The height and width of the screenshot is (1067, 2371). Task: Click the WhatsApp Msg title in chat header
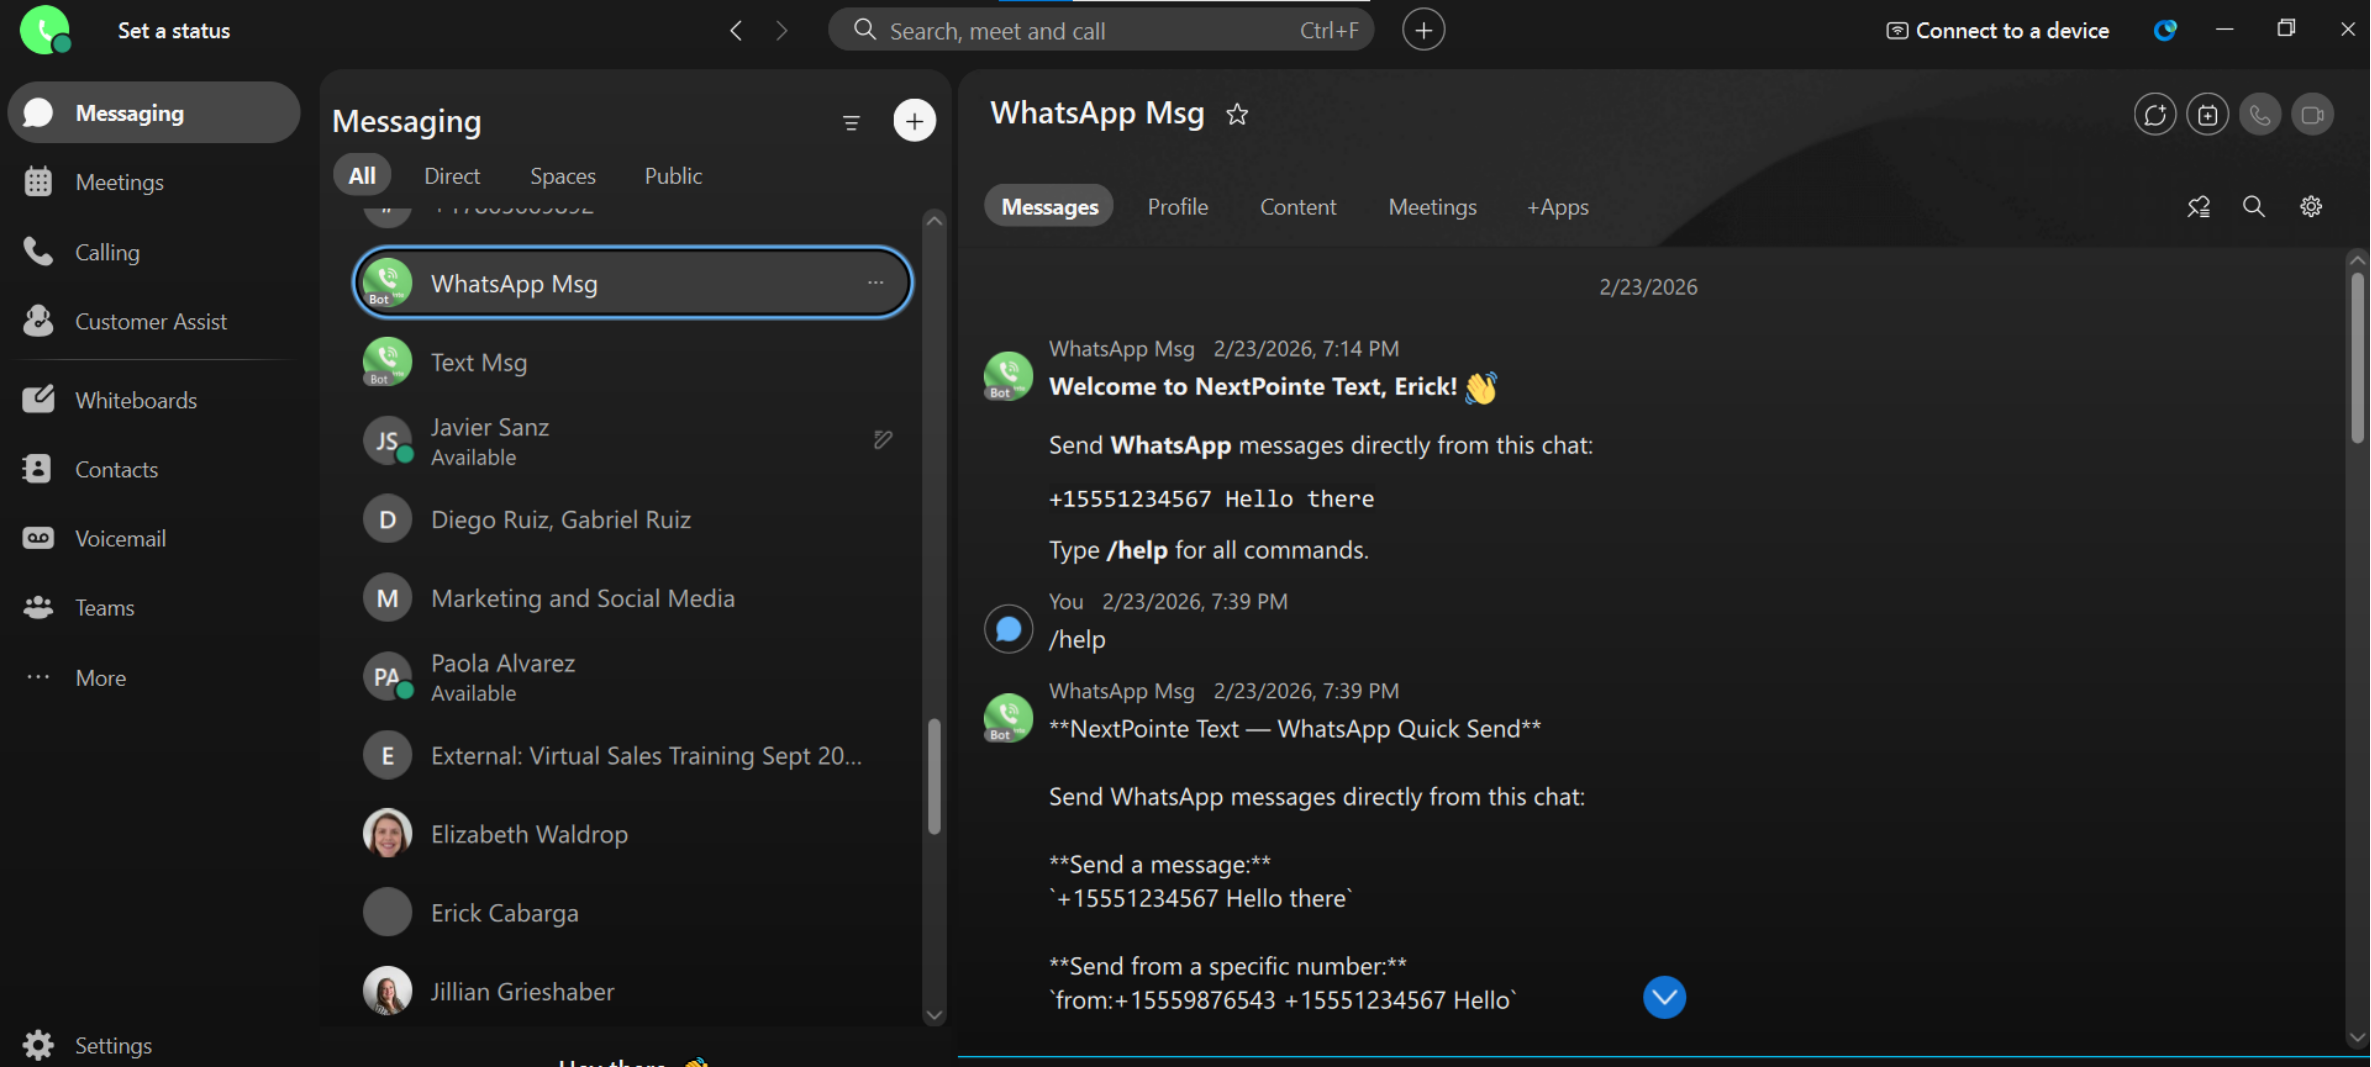pyautogui.click(x=1097, y=114)
